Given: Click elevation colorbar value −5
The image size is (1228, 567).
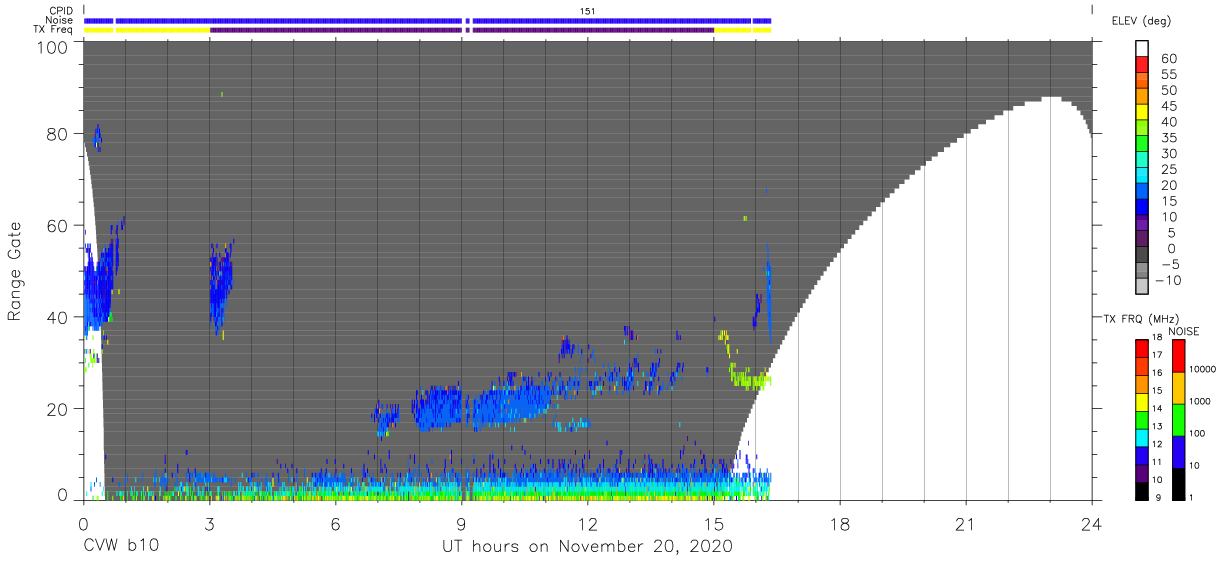Looking at the screenshot, I should [1169, 264].
